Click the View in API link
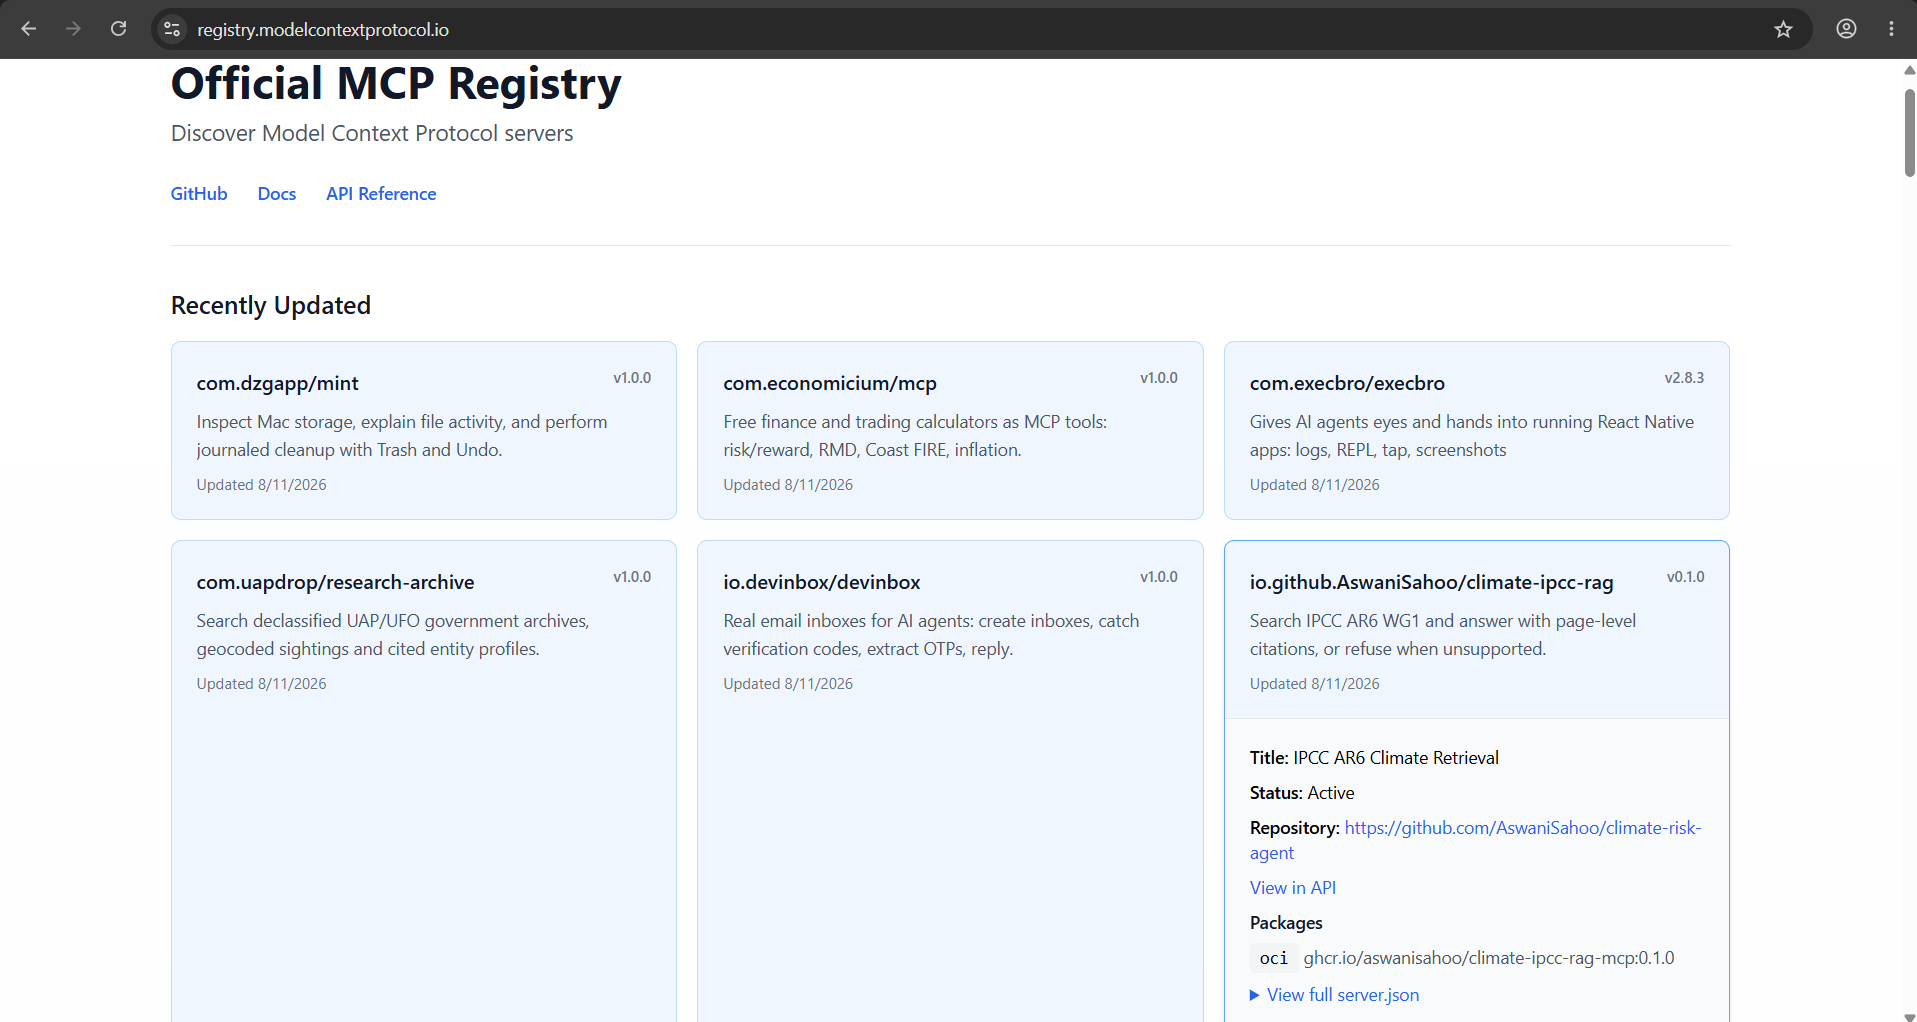1917x1022 pixels. click(x=1293, y=888)
